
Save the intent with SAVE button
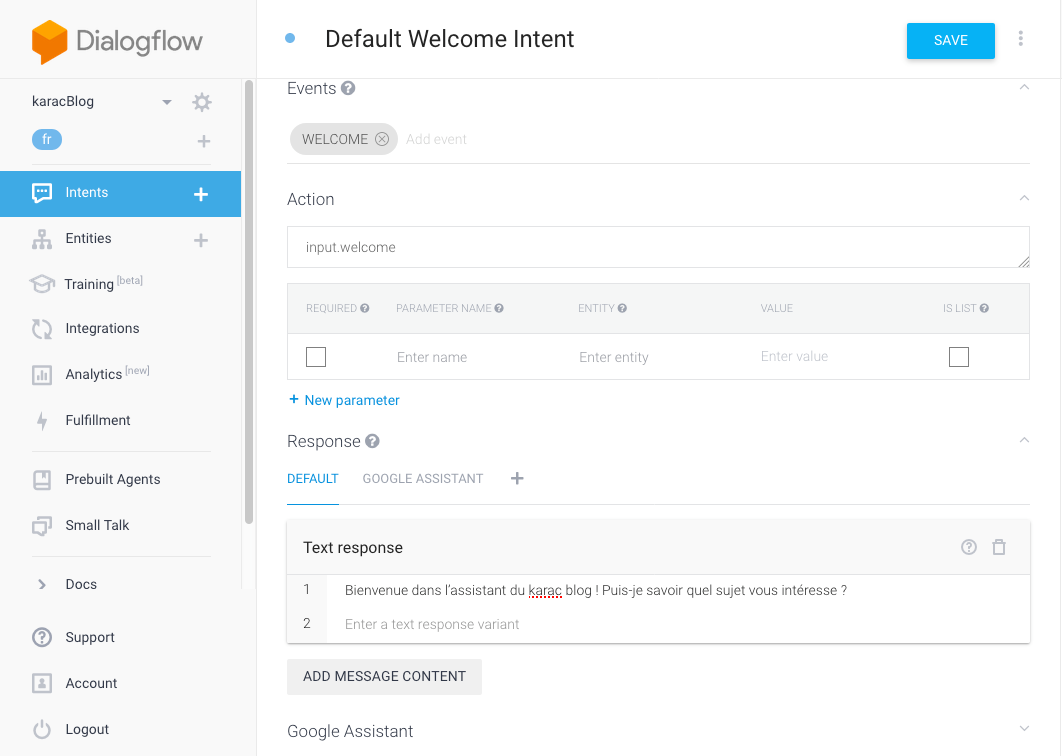click(x=951, y=41)
